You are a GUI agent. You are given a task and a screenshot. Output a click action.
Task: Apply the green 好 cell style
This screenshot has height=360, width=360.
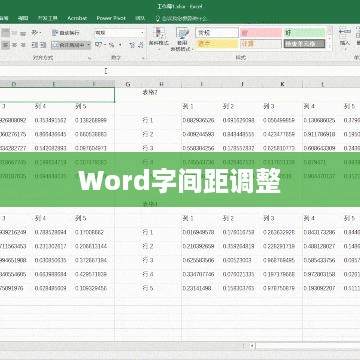(x=305, y=33)
